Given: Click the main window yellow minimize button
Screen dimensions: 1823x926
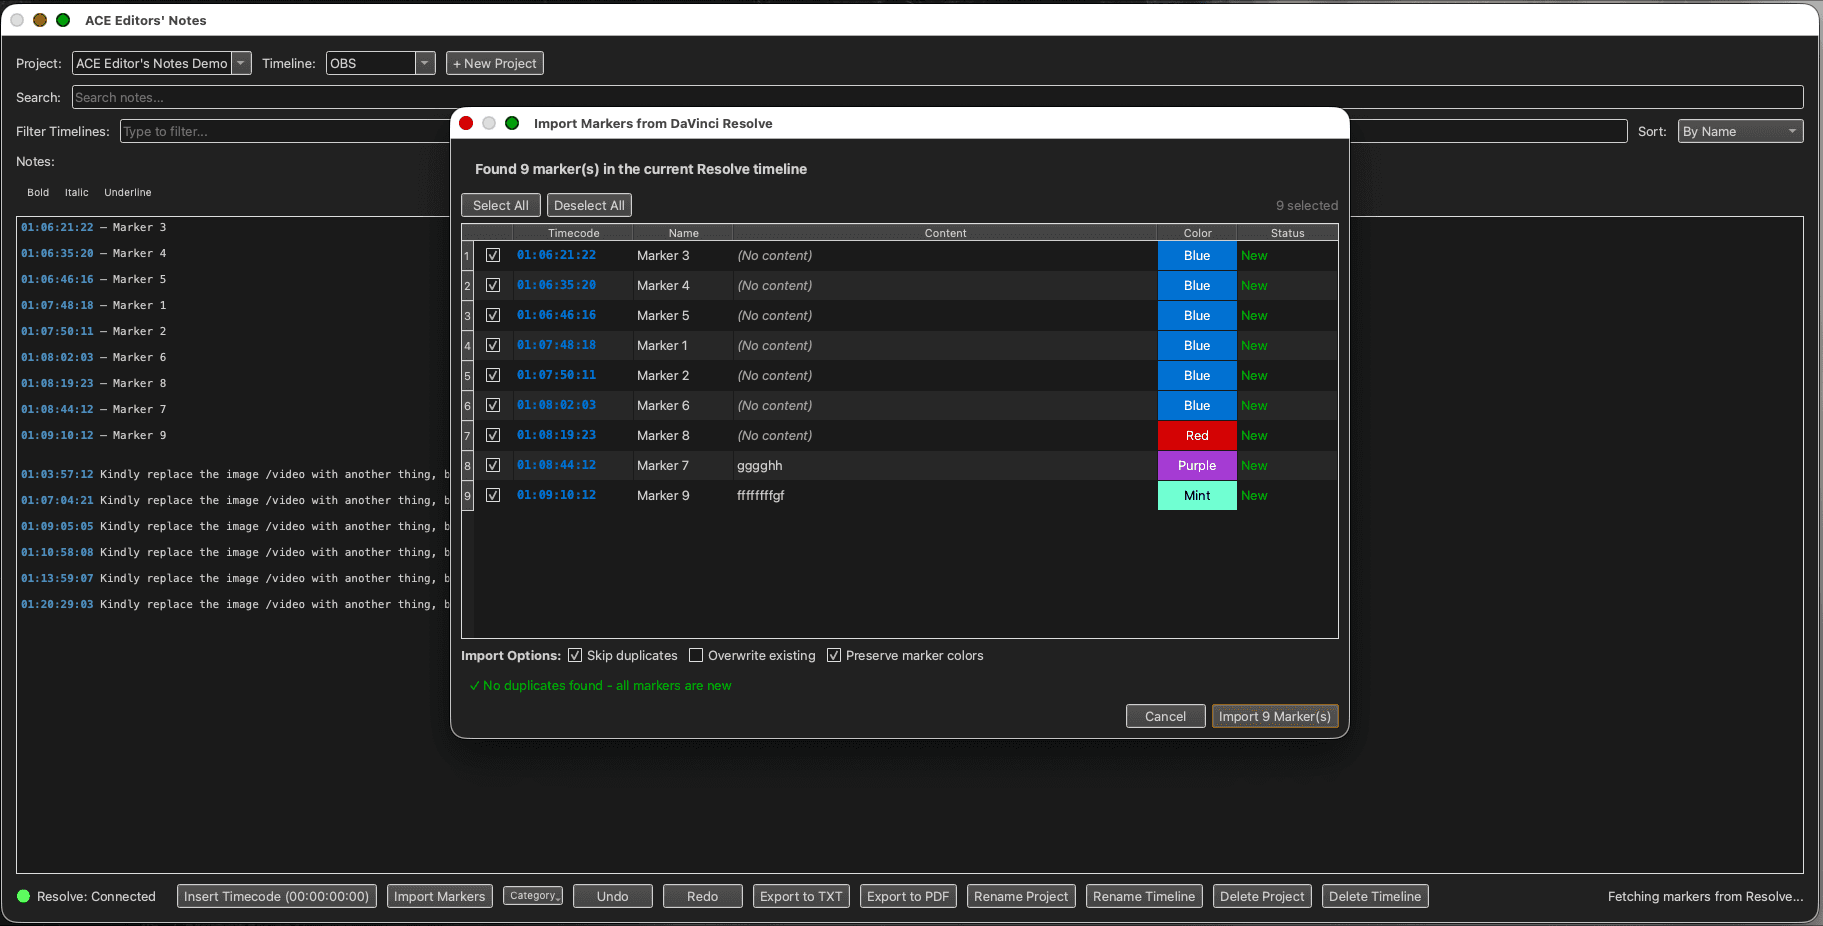Looking at the screenshot, I should [40, 20].
